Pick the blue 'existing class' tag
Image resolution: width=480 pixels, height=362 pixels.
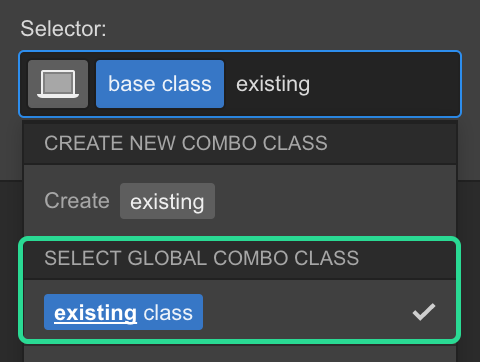[x=123, y=312]
